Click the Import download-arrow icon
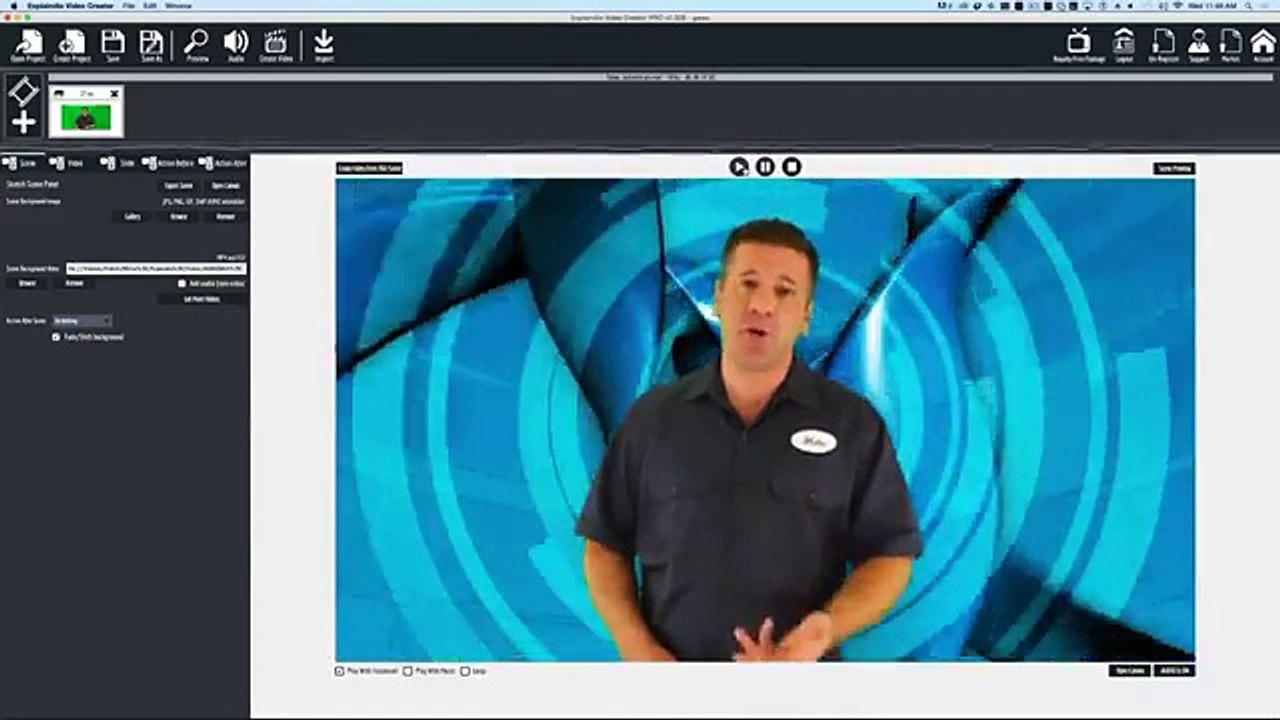This screenshot has height=720, width=1280. [324, 45]
